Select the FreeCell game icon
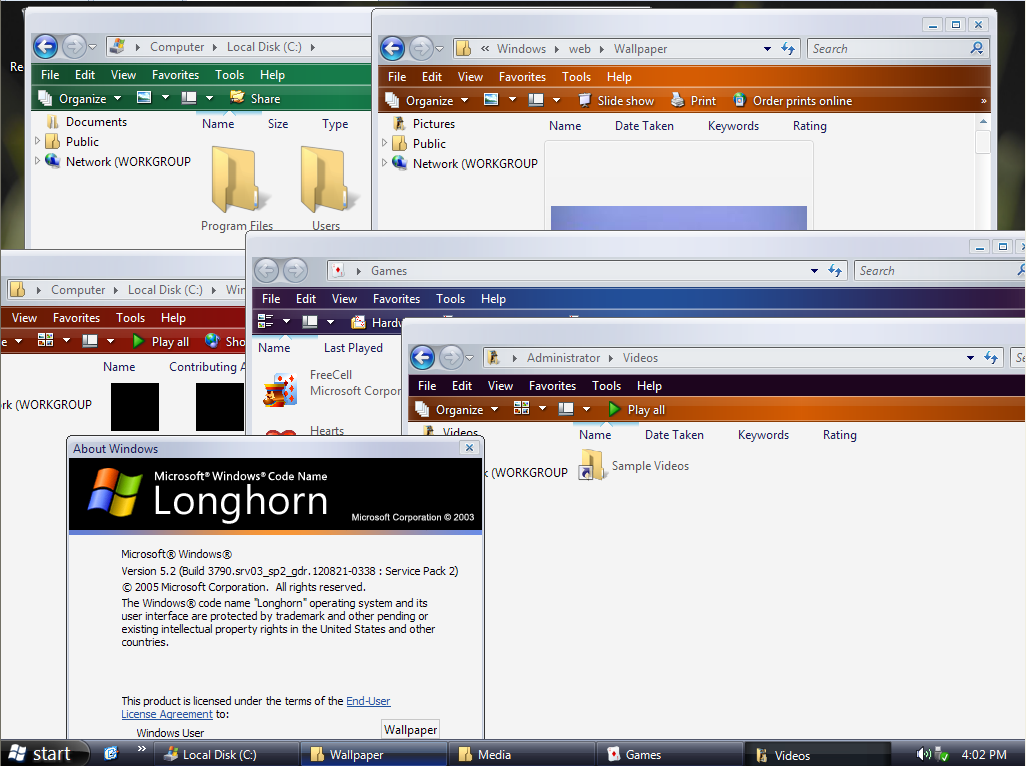Image resolution: width=1026 pixels, height=766 pixels. click(x=280, y=389)
